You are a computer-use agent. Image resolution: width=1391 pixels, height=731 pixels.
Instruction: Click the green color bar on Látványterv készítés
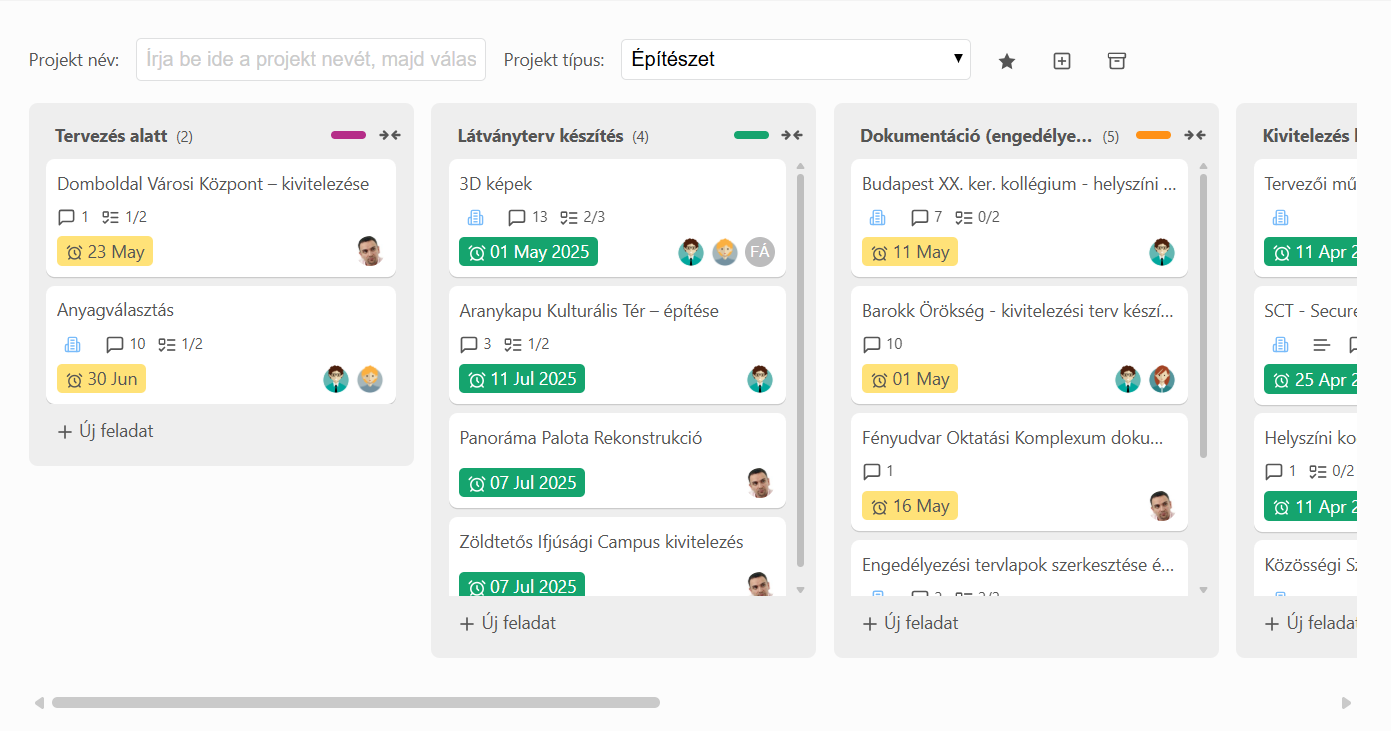click(751, 134)
